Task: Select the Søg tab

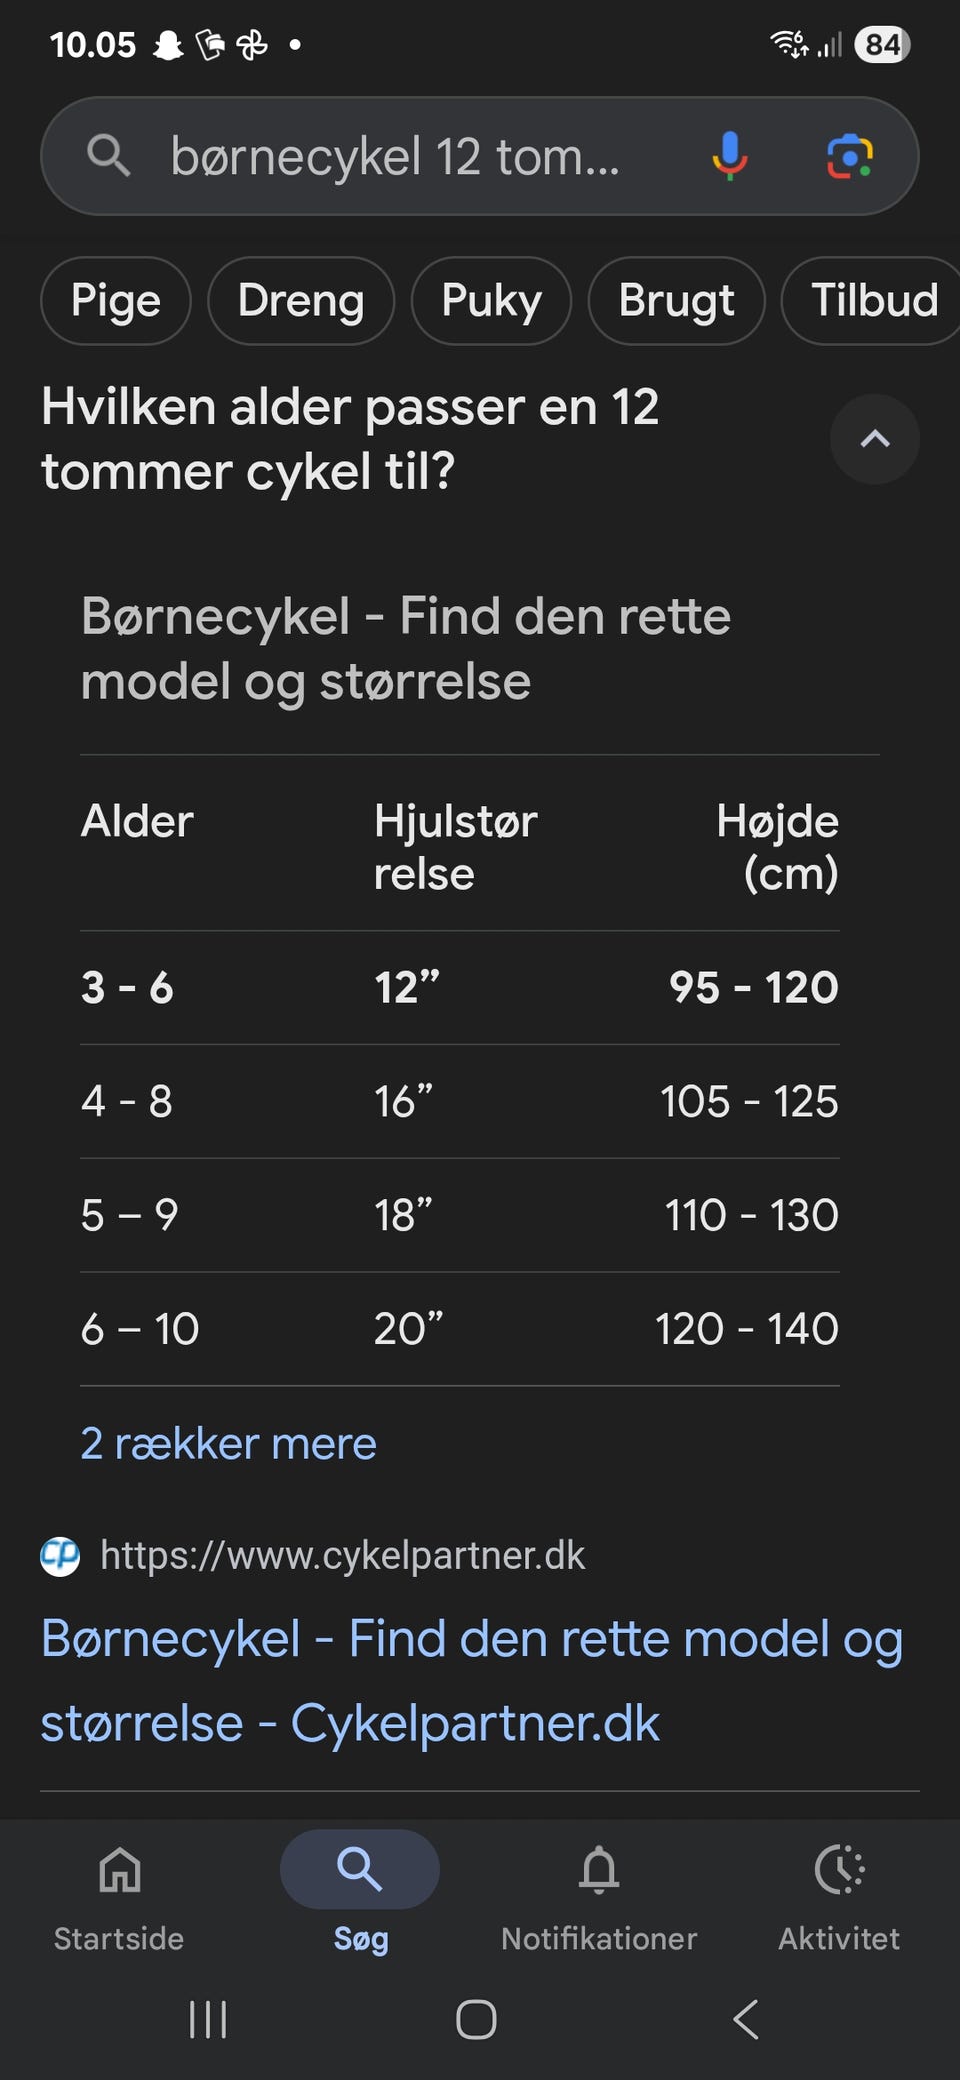Action: (360, 1890)
